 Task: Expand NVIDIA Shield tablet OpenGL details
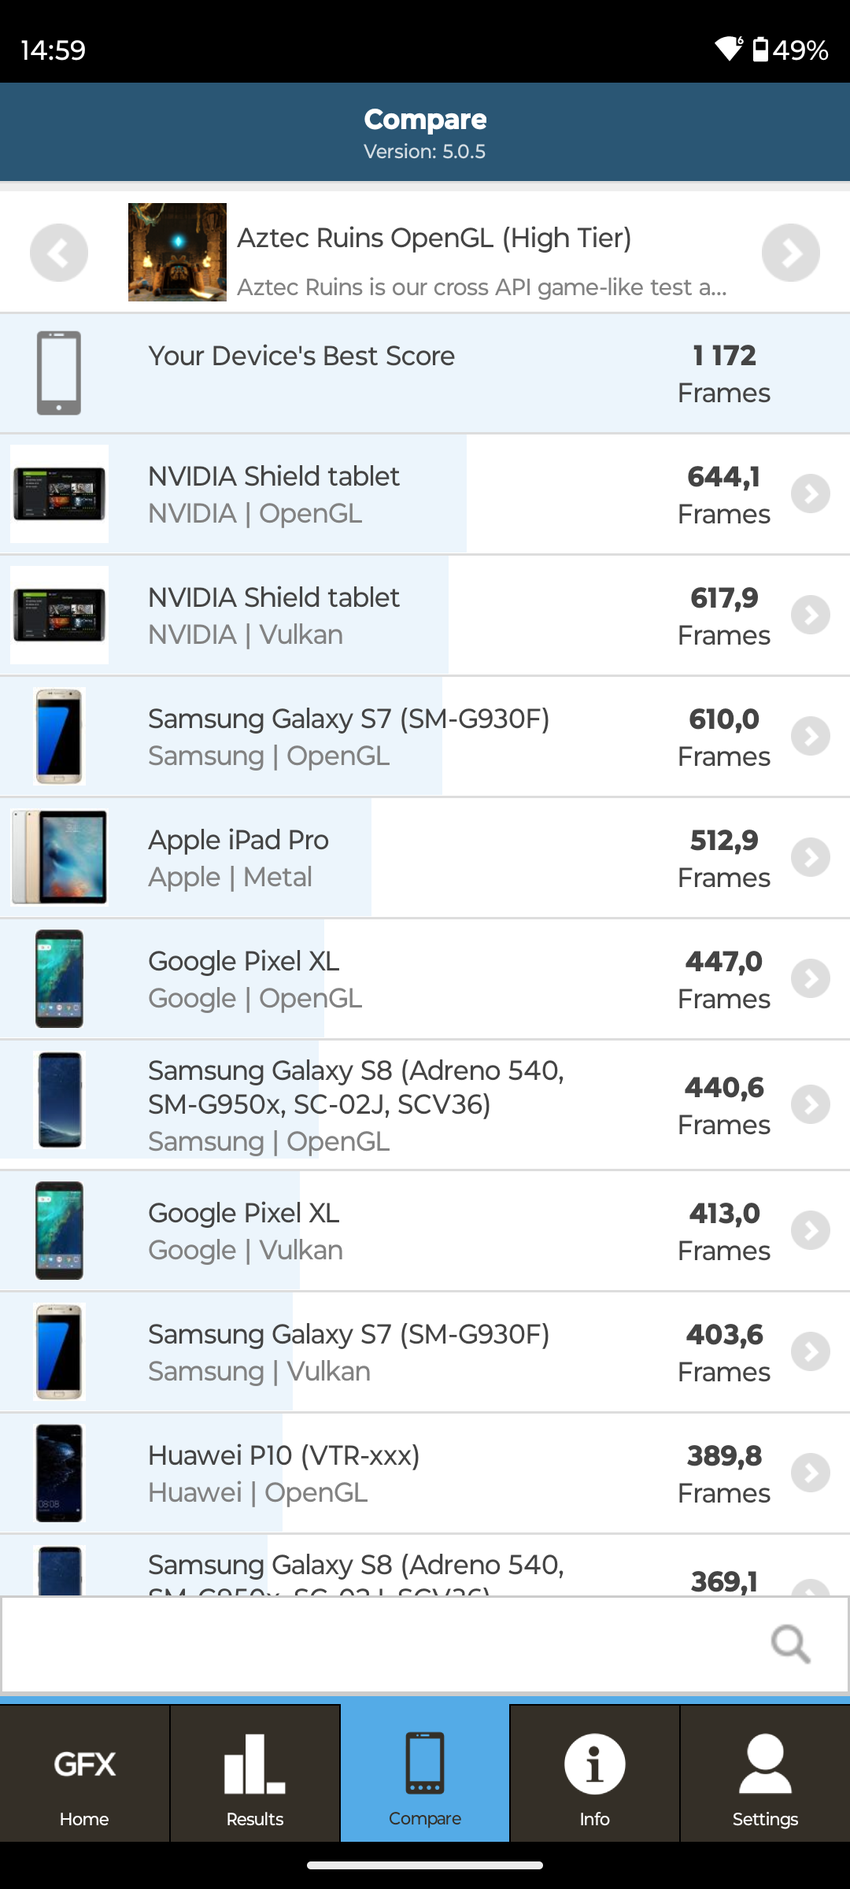click(x=810, y=494)
